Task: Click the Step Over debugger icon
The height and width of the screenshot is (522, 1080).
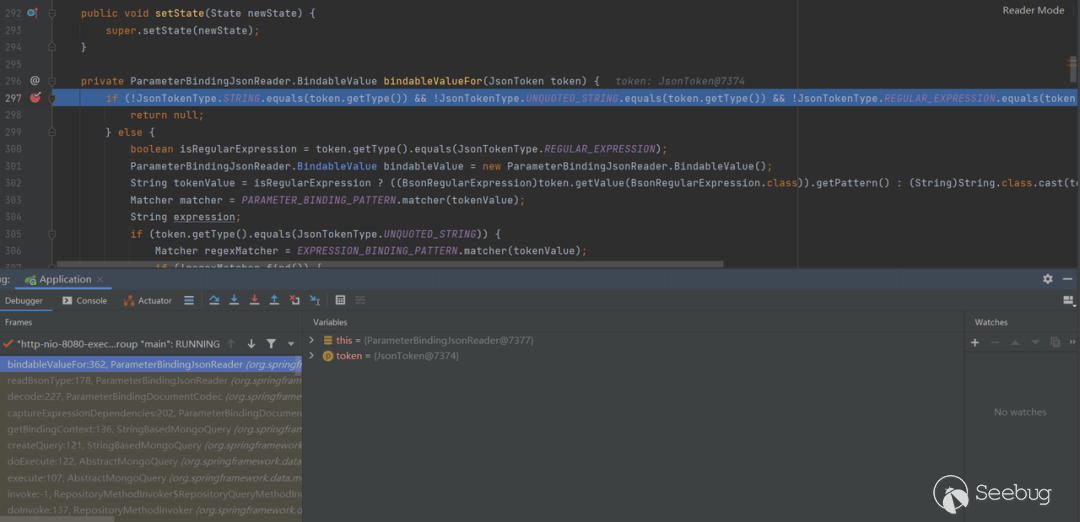Action: (214, 300)
